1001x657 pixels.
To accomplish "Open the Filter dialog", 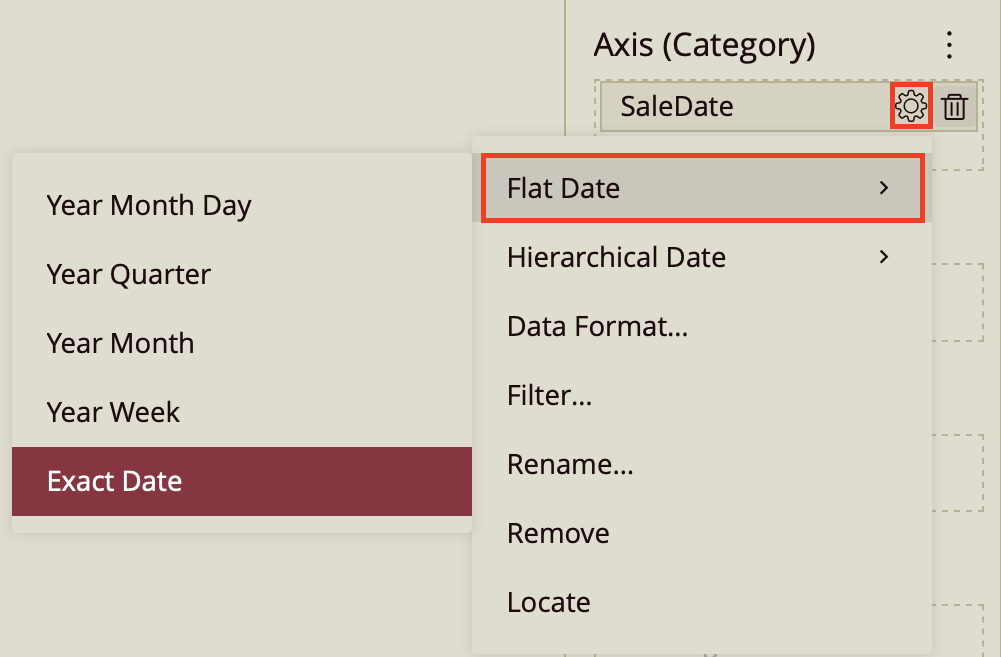I will pos(549,395).
